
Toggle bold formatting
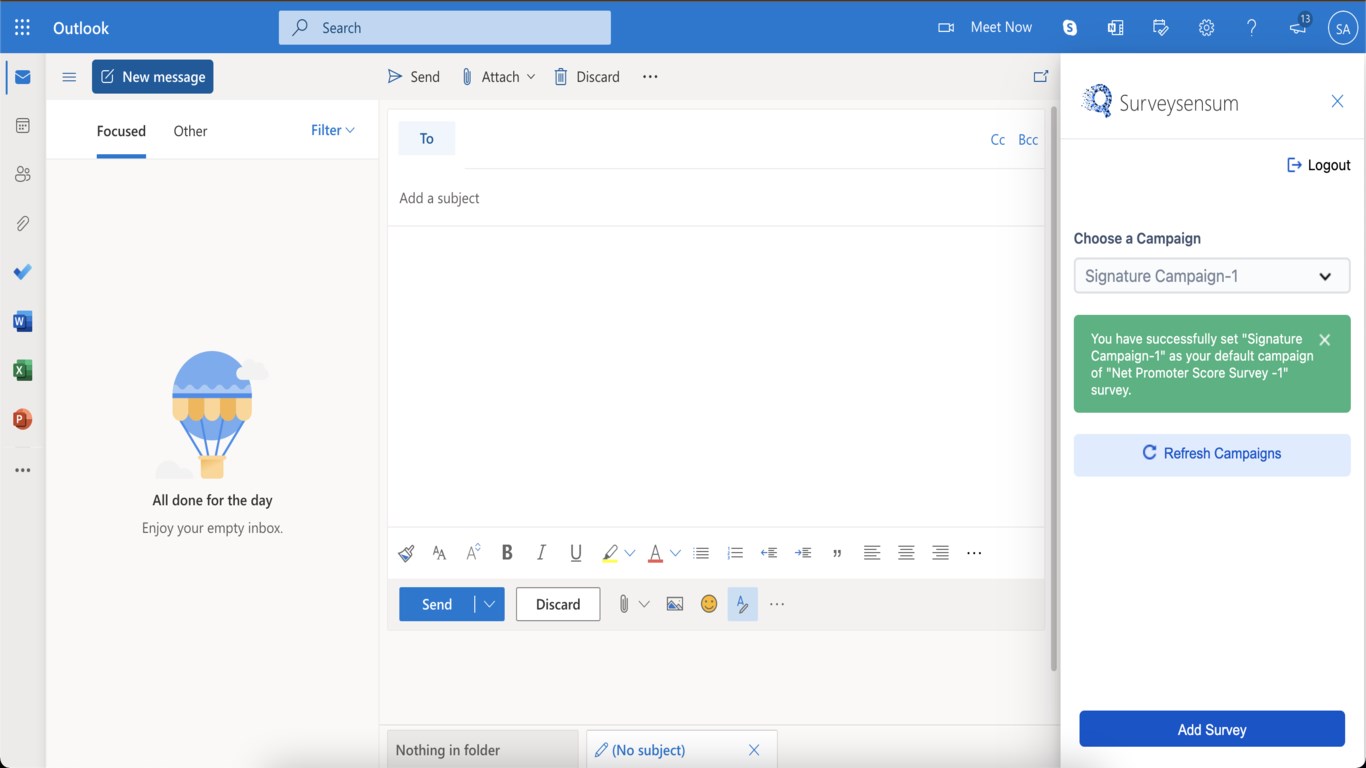[x=507, y=553]
